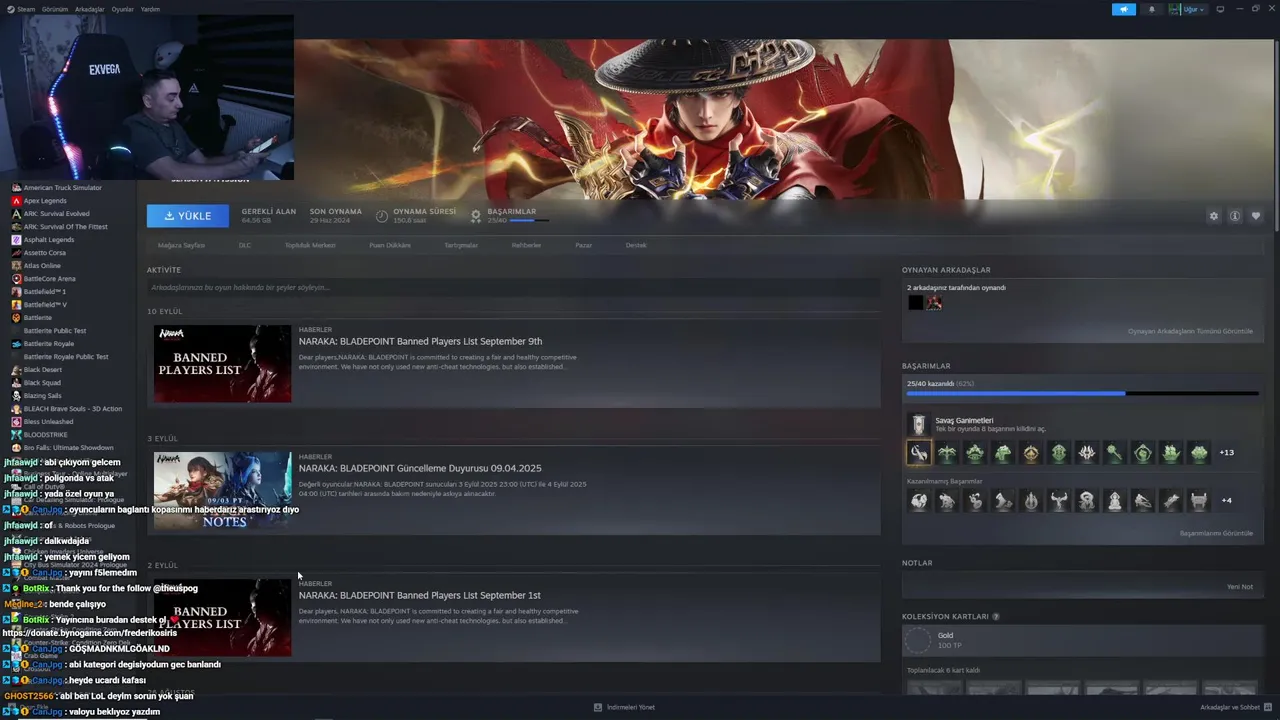
Task: Open the Görünüm menu
Action: [55, 9]
